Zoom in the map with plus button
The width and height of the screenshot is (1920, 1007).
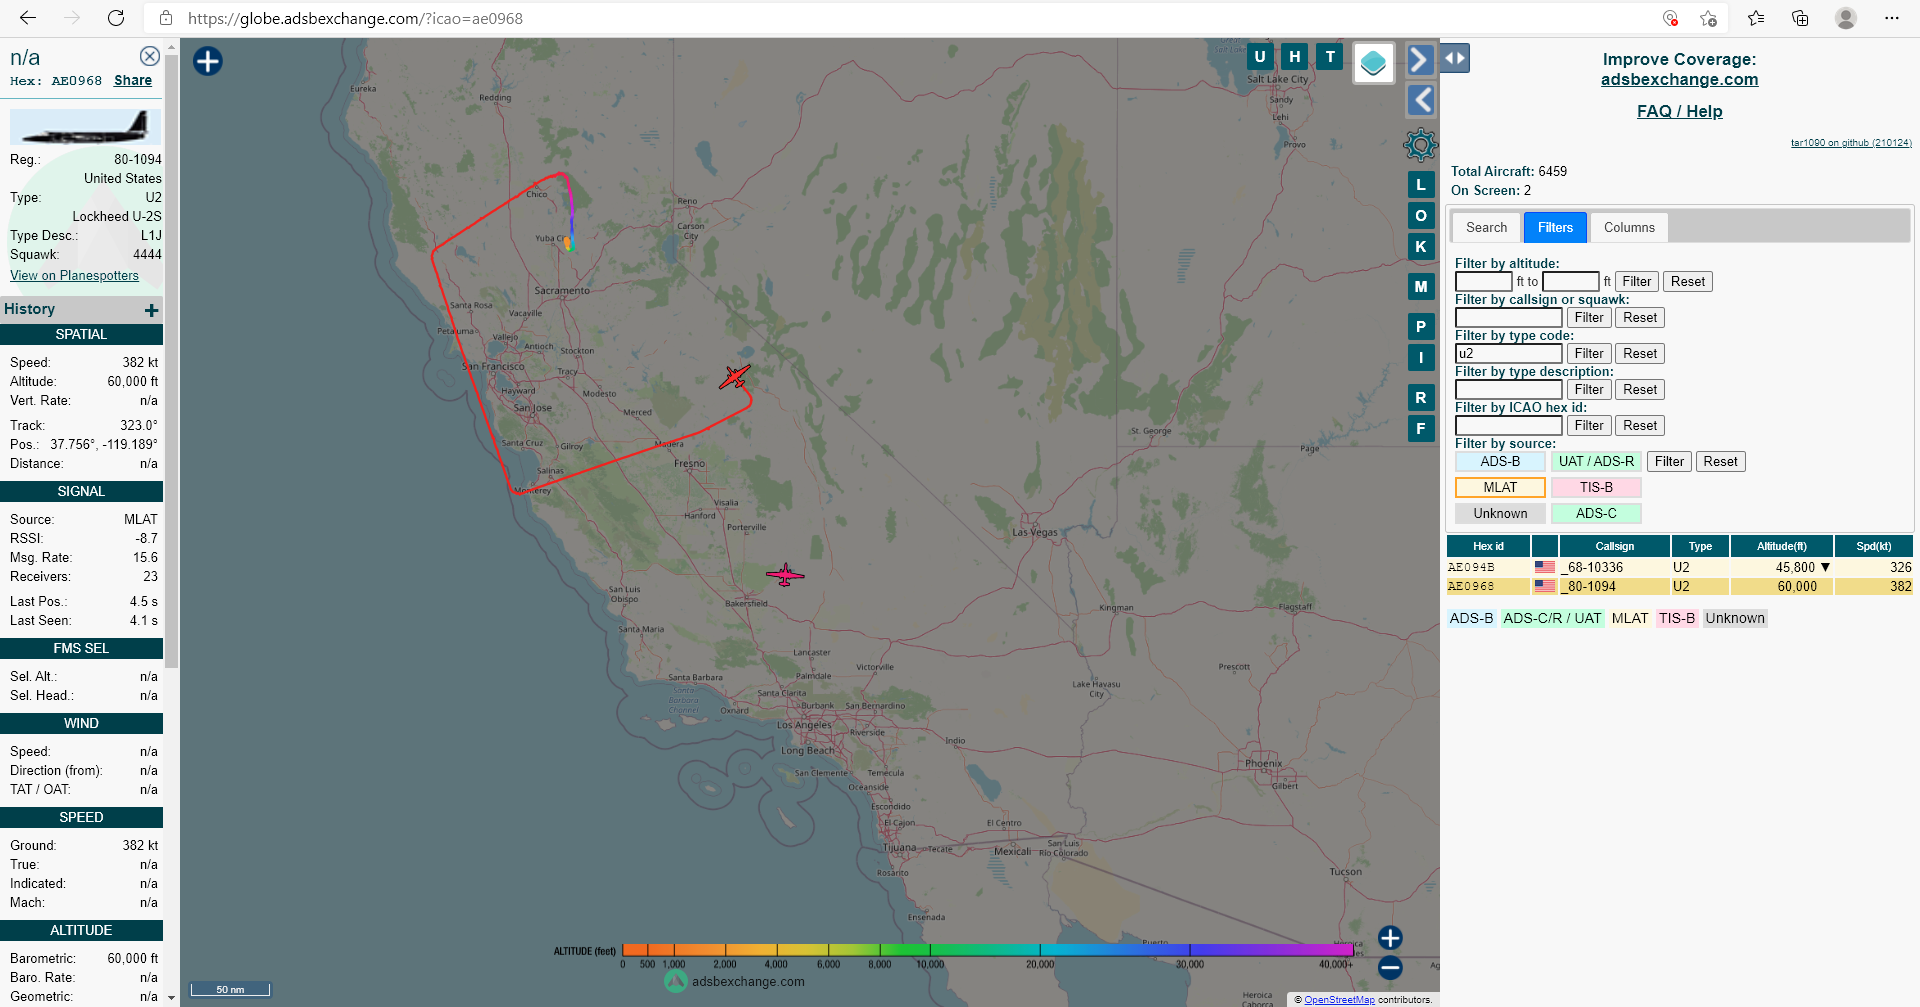point(1390,937)
